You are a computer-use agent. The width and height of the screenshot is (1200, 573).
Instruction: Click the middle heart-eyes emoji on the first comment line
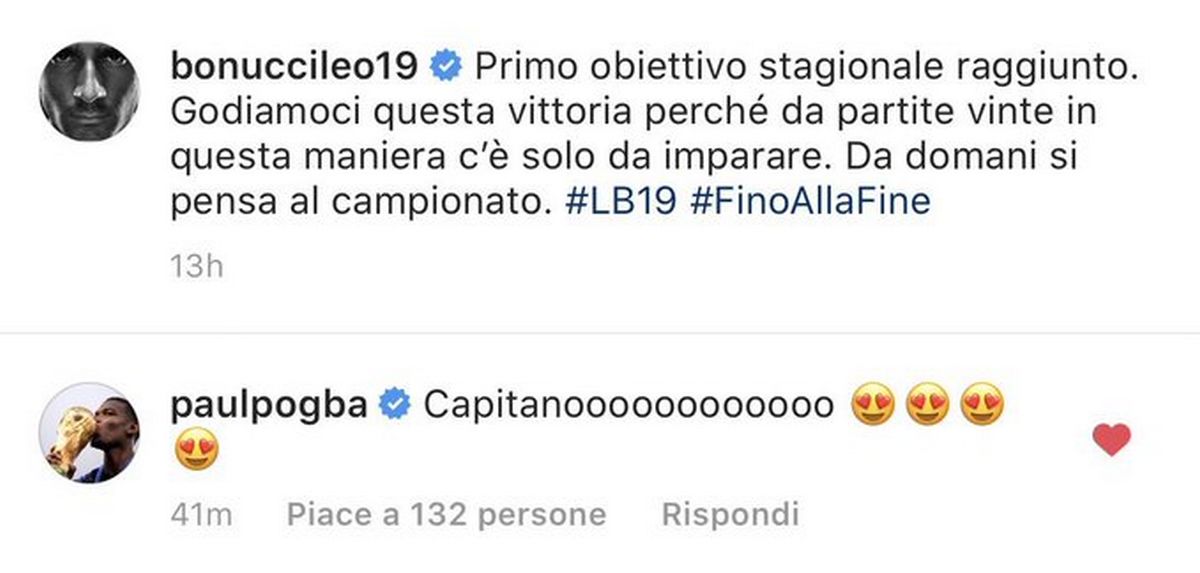point(925,406)
